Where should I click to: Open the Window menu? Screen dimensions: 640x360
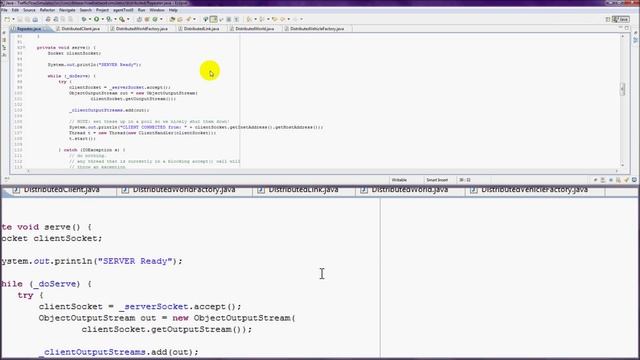coord(157,10)
